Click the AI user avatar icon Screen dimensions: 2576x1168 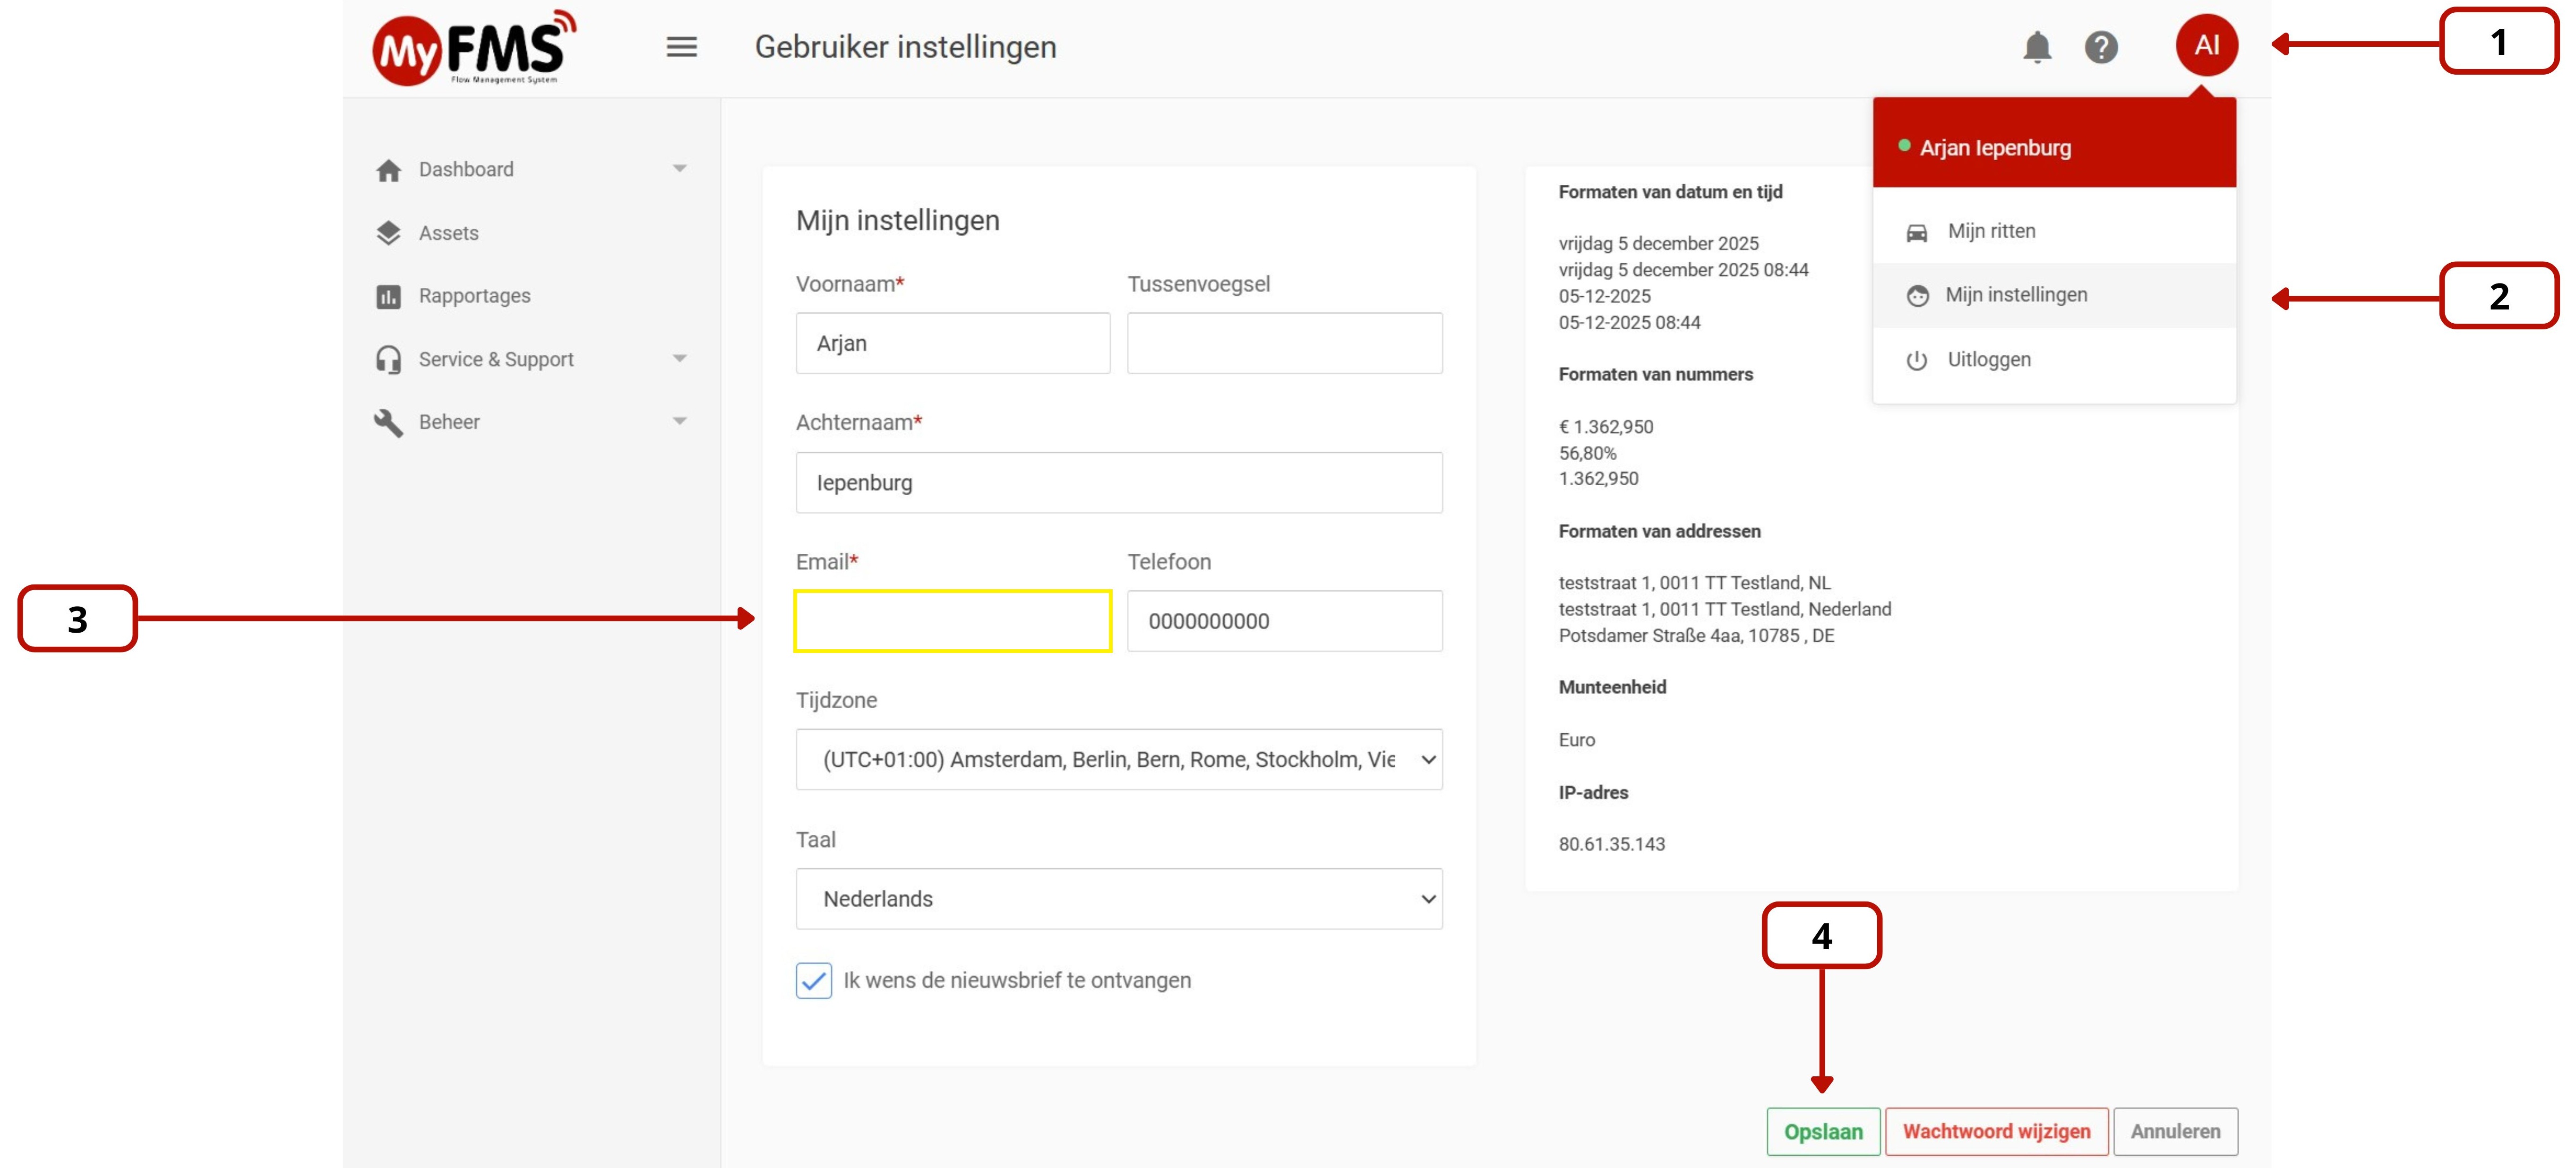click(x=2205, y=45)
